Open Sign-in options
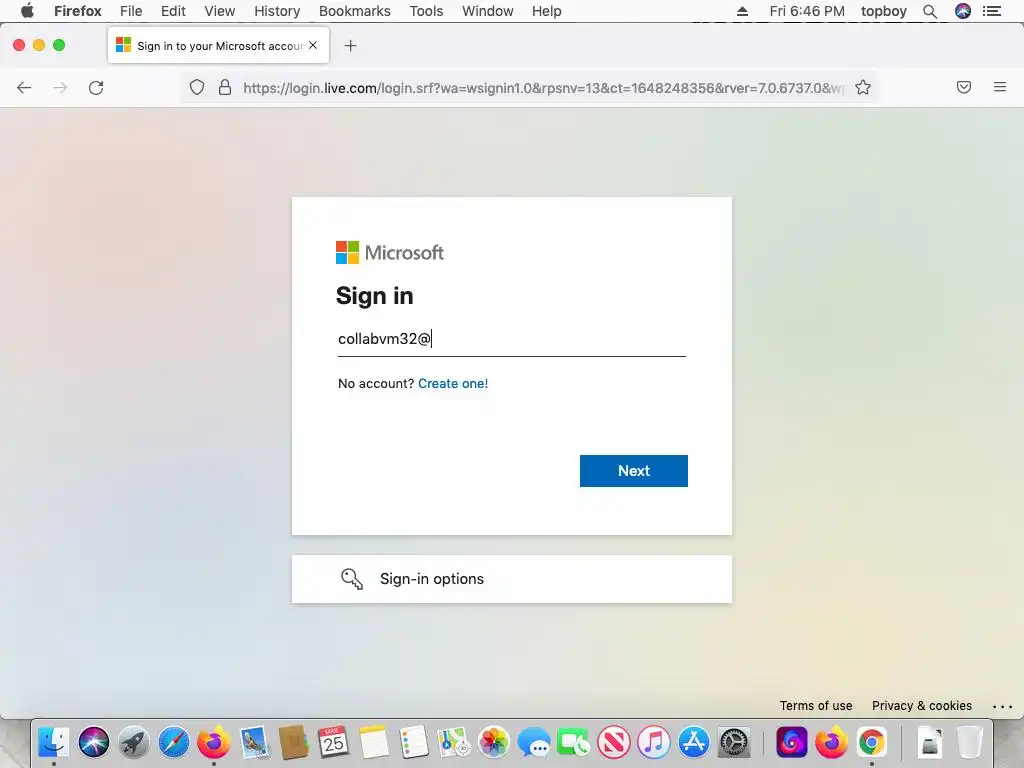Image resolution: width=1024 pixels, height=768 pixels. pyautogui.click(x=512, y=579)
